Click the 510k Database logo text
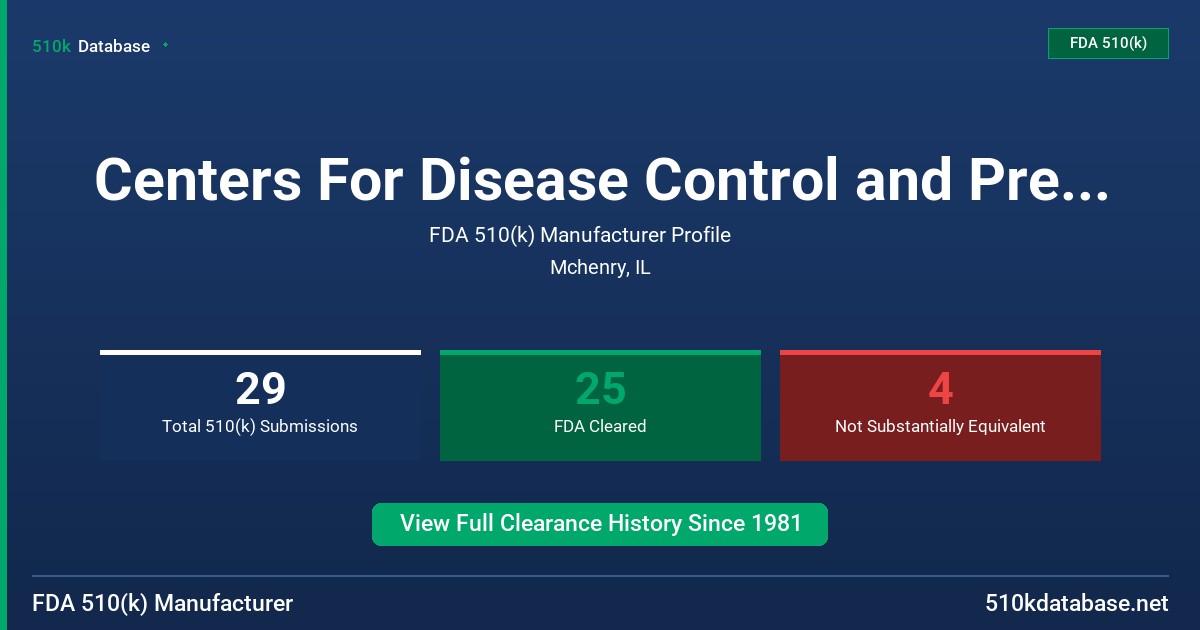1200x630 pixels. [91, 46]
